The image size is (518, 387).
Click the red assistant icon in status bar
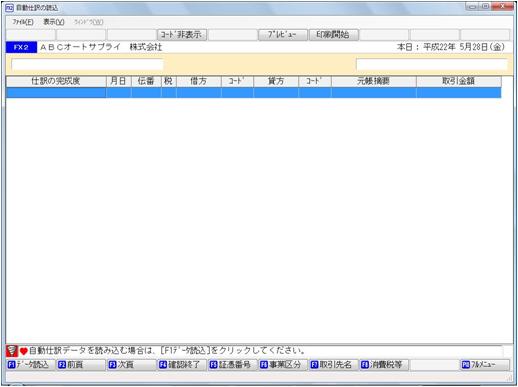tap(12, 351)
